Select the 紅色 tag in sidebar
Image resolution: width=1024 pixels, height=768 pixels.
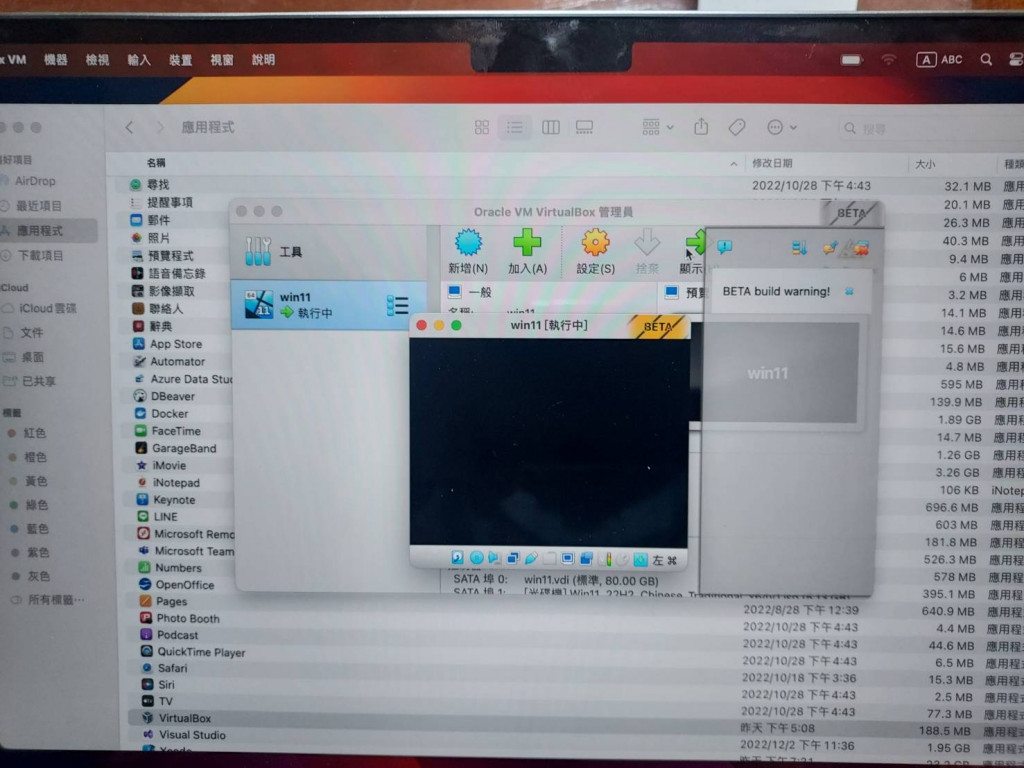pos(35,433)
